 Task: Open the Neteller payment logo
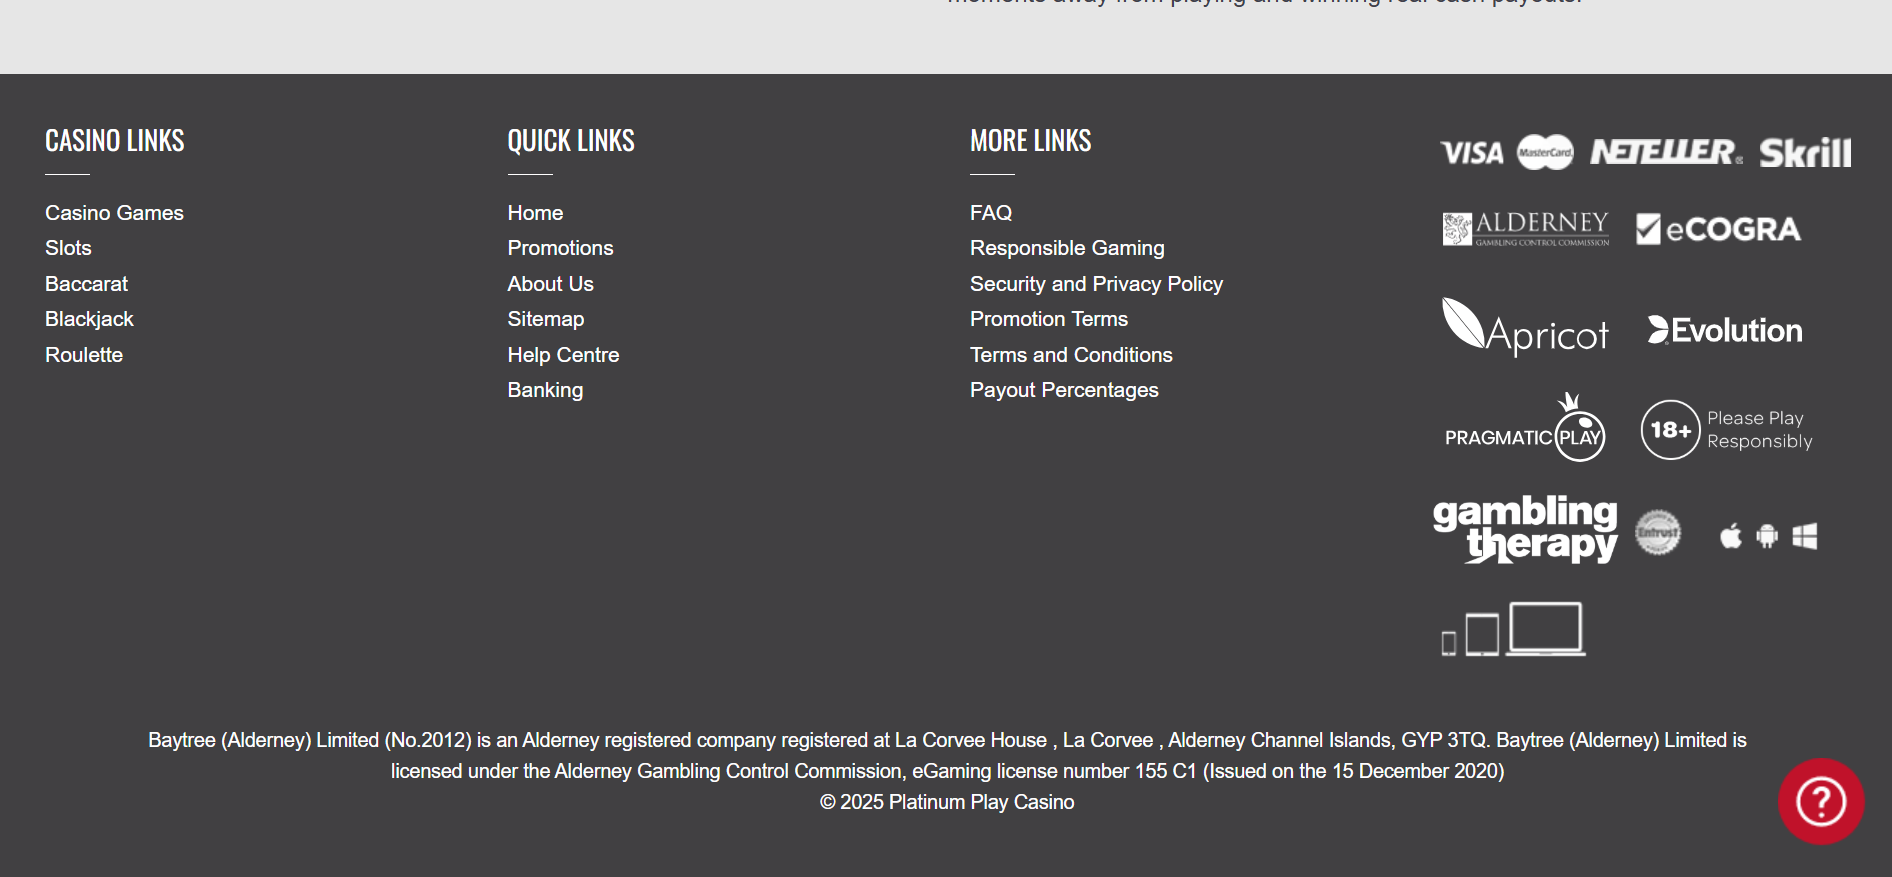point(1665,152)
